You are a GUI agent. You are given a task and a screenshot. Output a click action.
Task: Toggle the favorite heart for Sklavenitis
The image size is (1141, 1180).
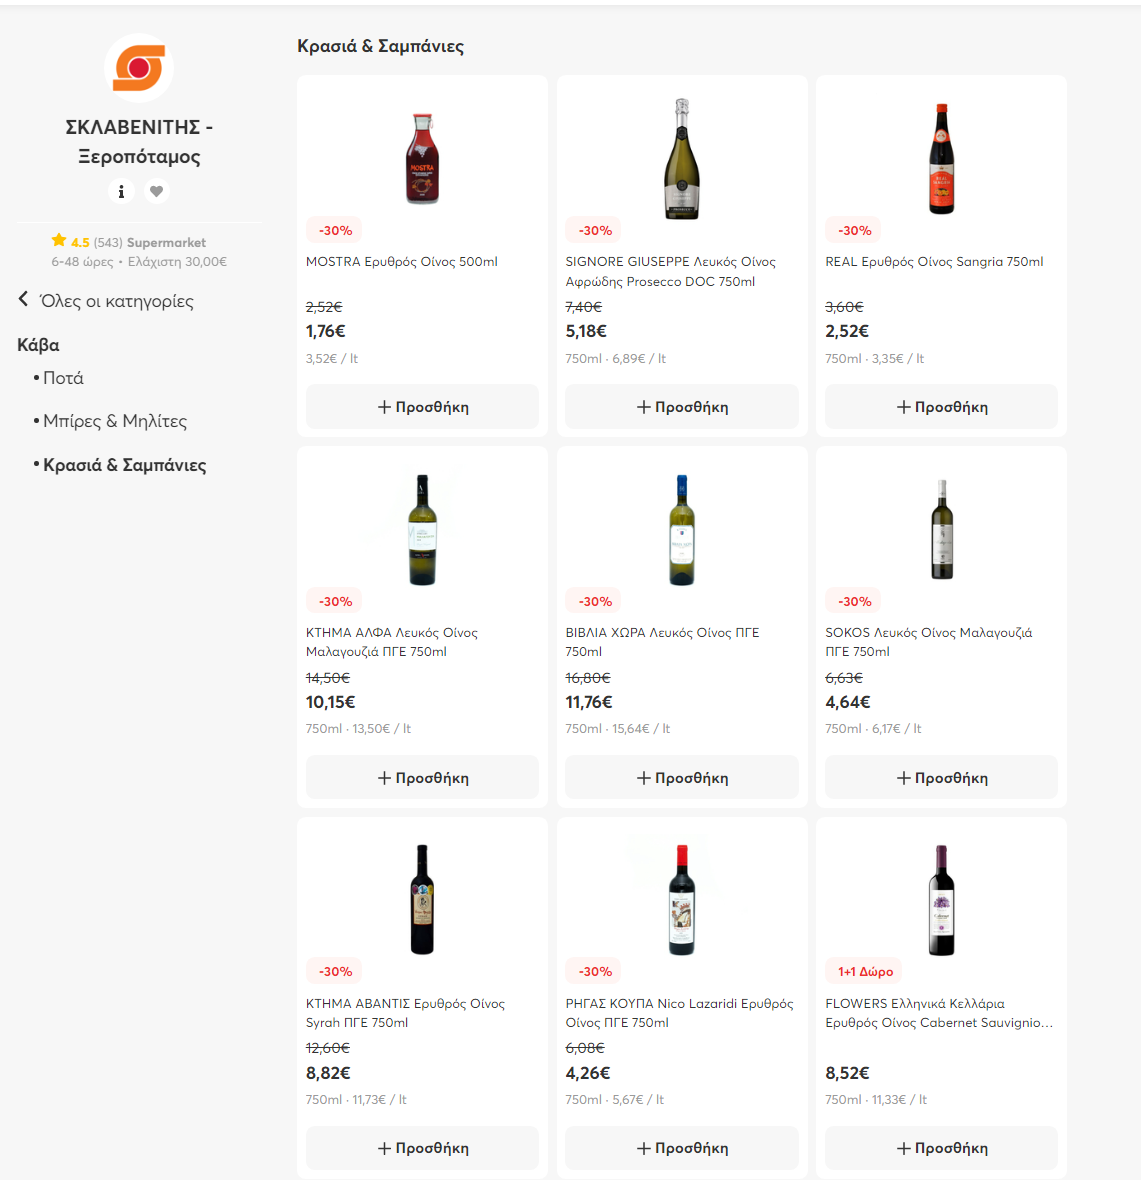(x=157, y=191)
